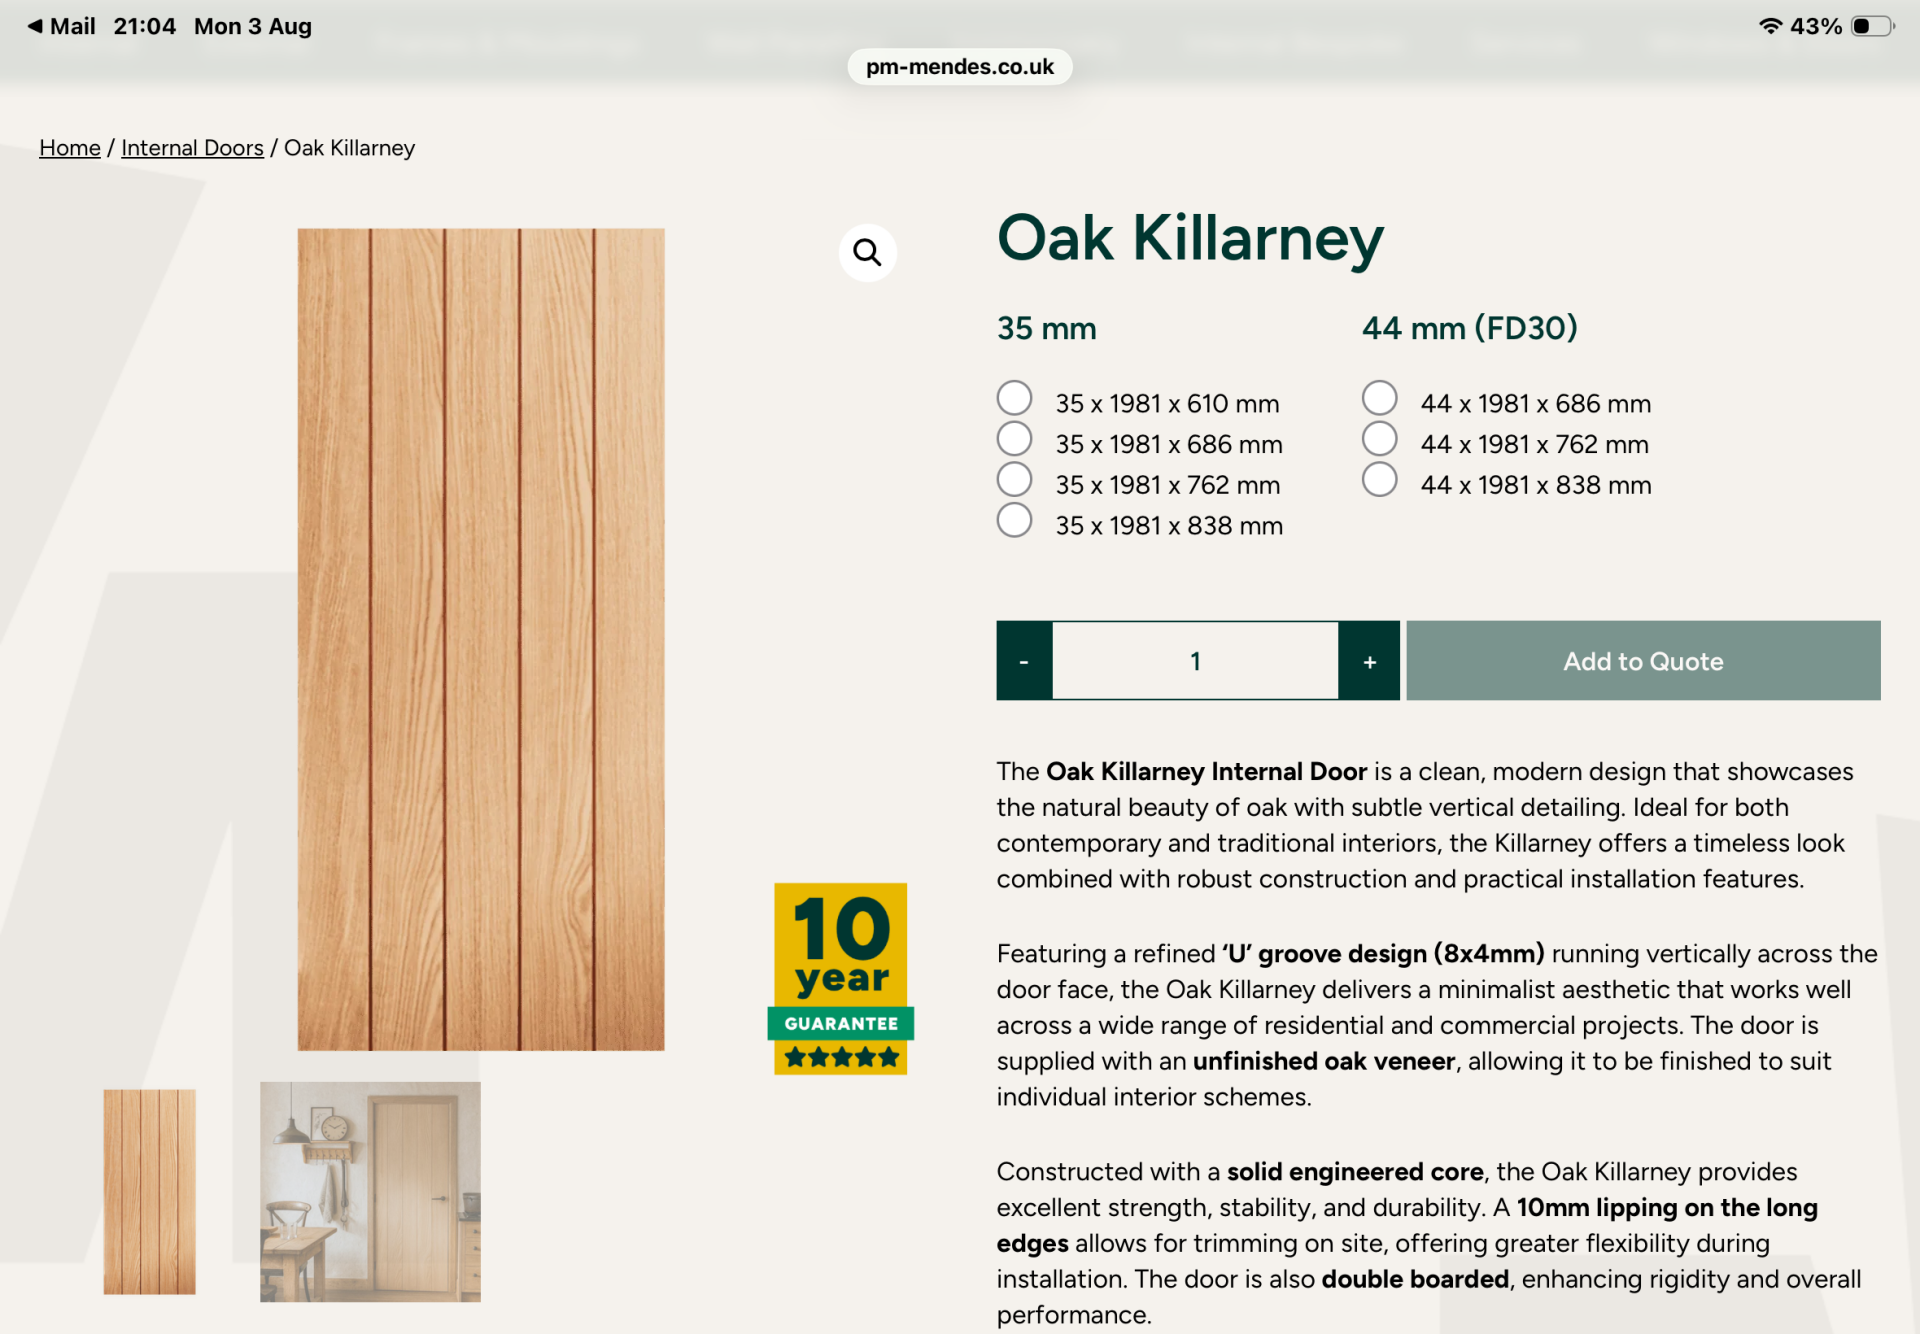
Task: Select the 35 x 1981 x 686 mm size
Action: (1014, 439)
